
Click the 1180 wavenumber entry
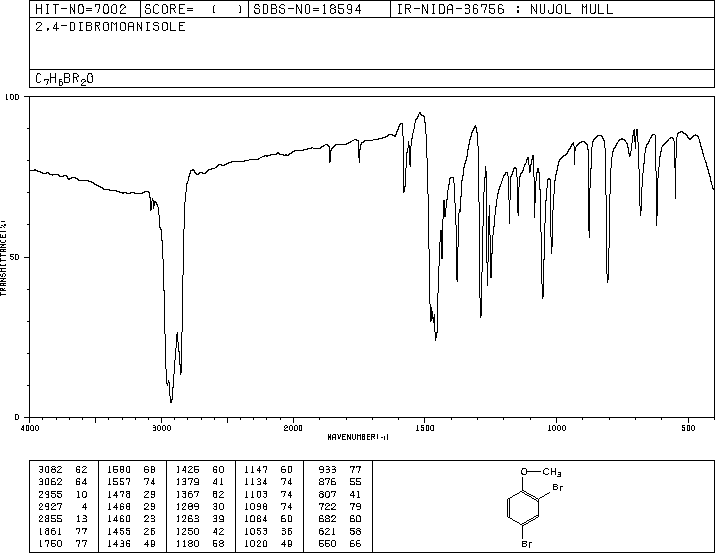tap(187, 544)
